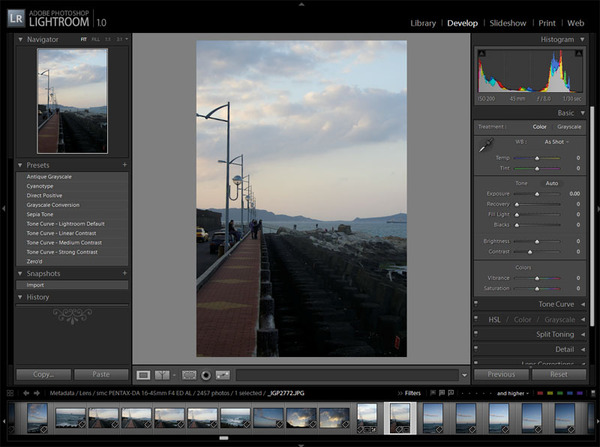Filter by rejected photos icon
The width and height of the screenshot is (600, 447).
tap(451, 393)
